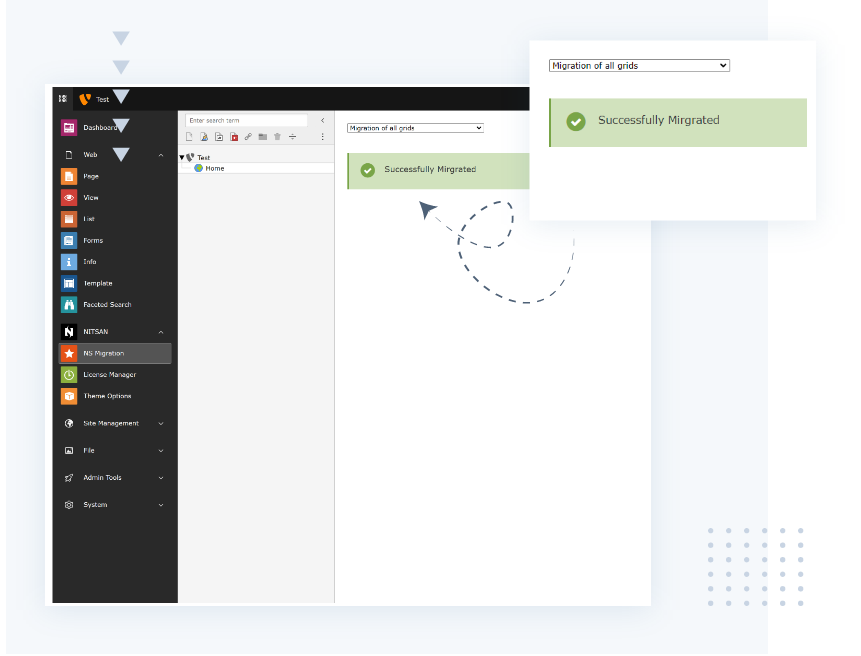Open the Forms module icon
The image size is (861, 656).
(x=69, y=241)
